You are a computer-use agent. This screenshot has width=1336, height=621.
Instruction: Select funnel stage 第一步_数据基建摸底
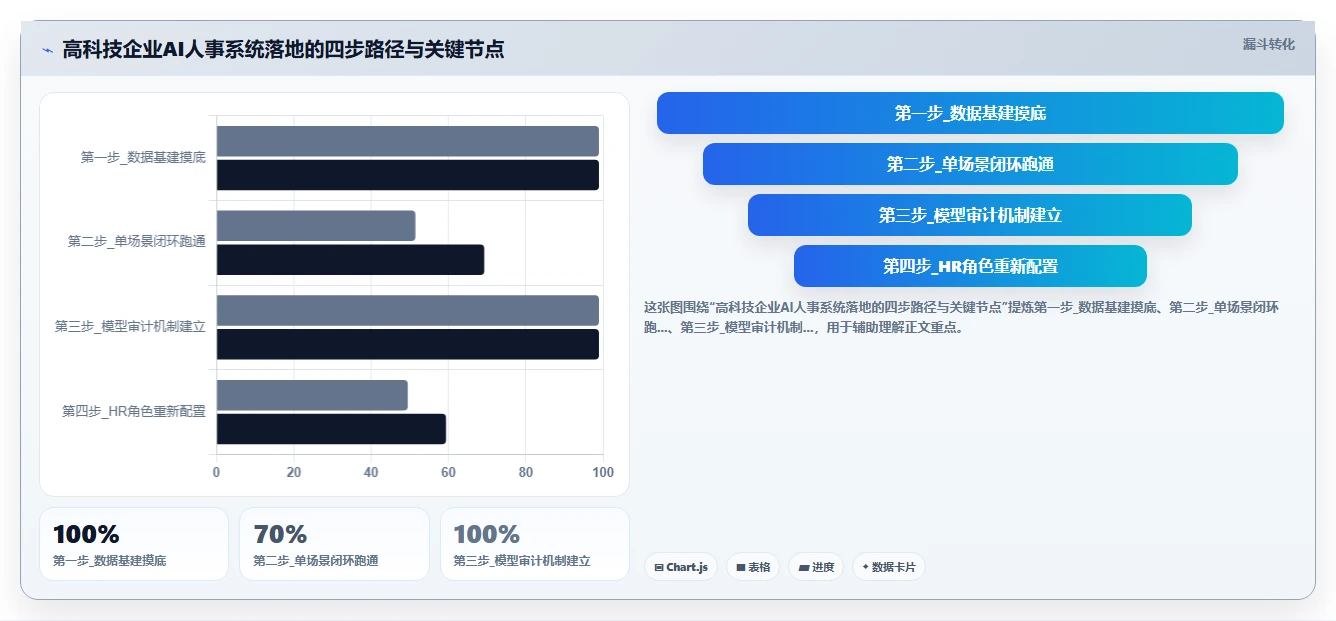[x=970, y=113]
